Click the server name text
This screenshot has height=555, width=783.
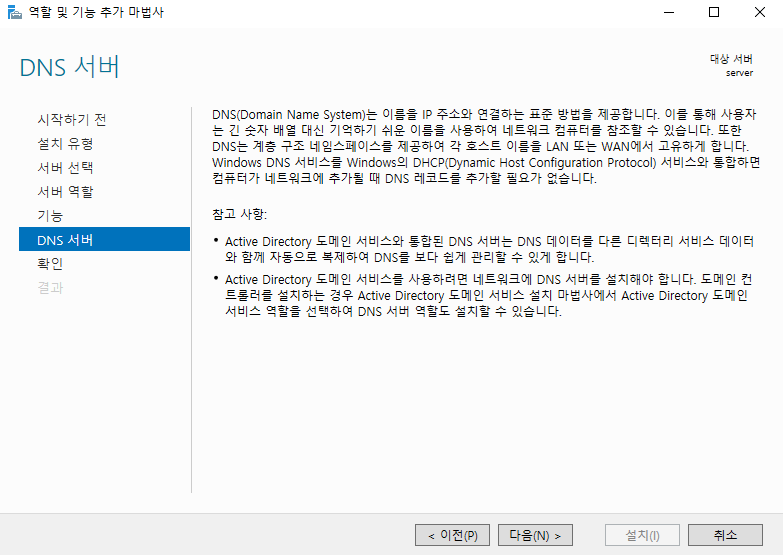739,73
